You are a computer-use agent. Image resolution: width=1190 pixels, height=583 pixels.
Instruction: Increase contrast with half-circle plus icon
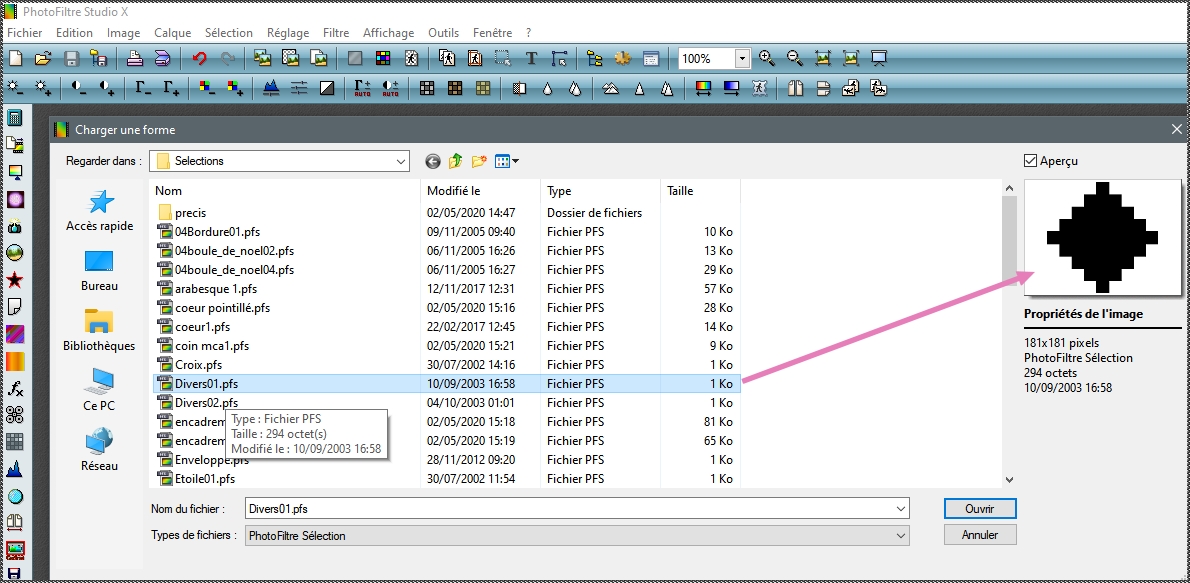(107, 89)
